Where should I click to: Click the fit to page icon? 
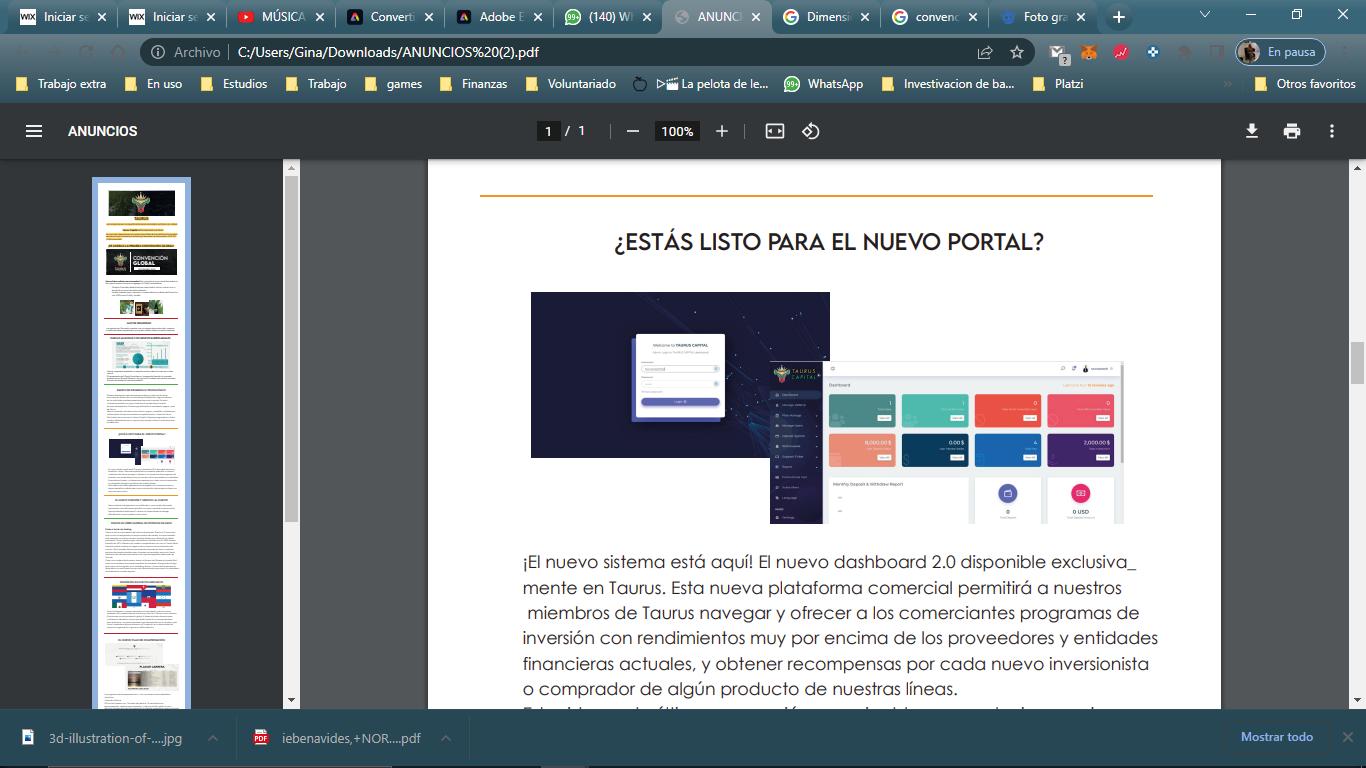point(775,131)
